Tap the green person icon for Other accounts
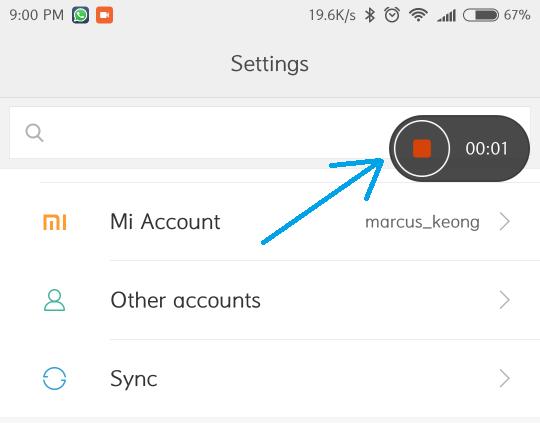The width and height of the screenshot is (540, 423). coord(54,300)
